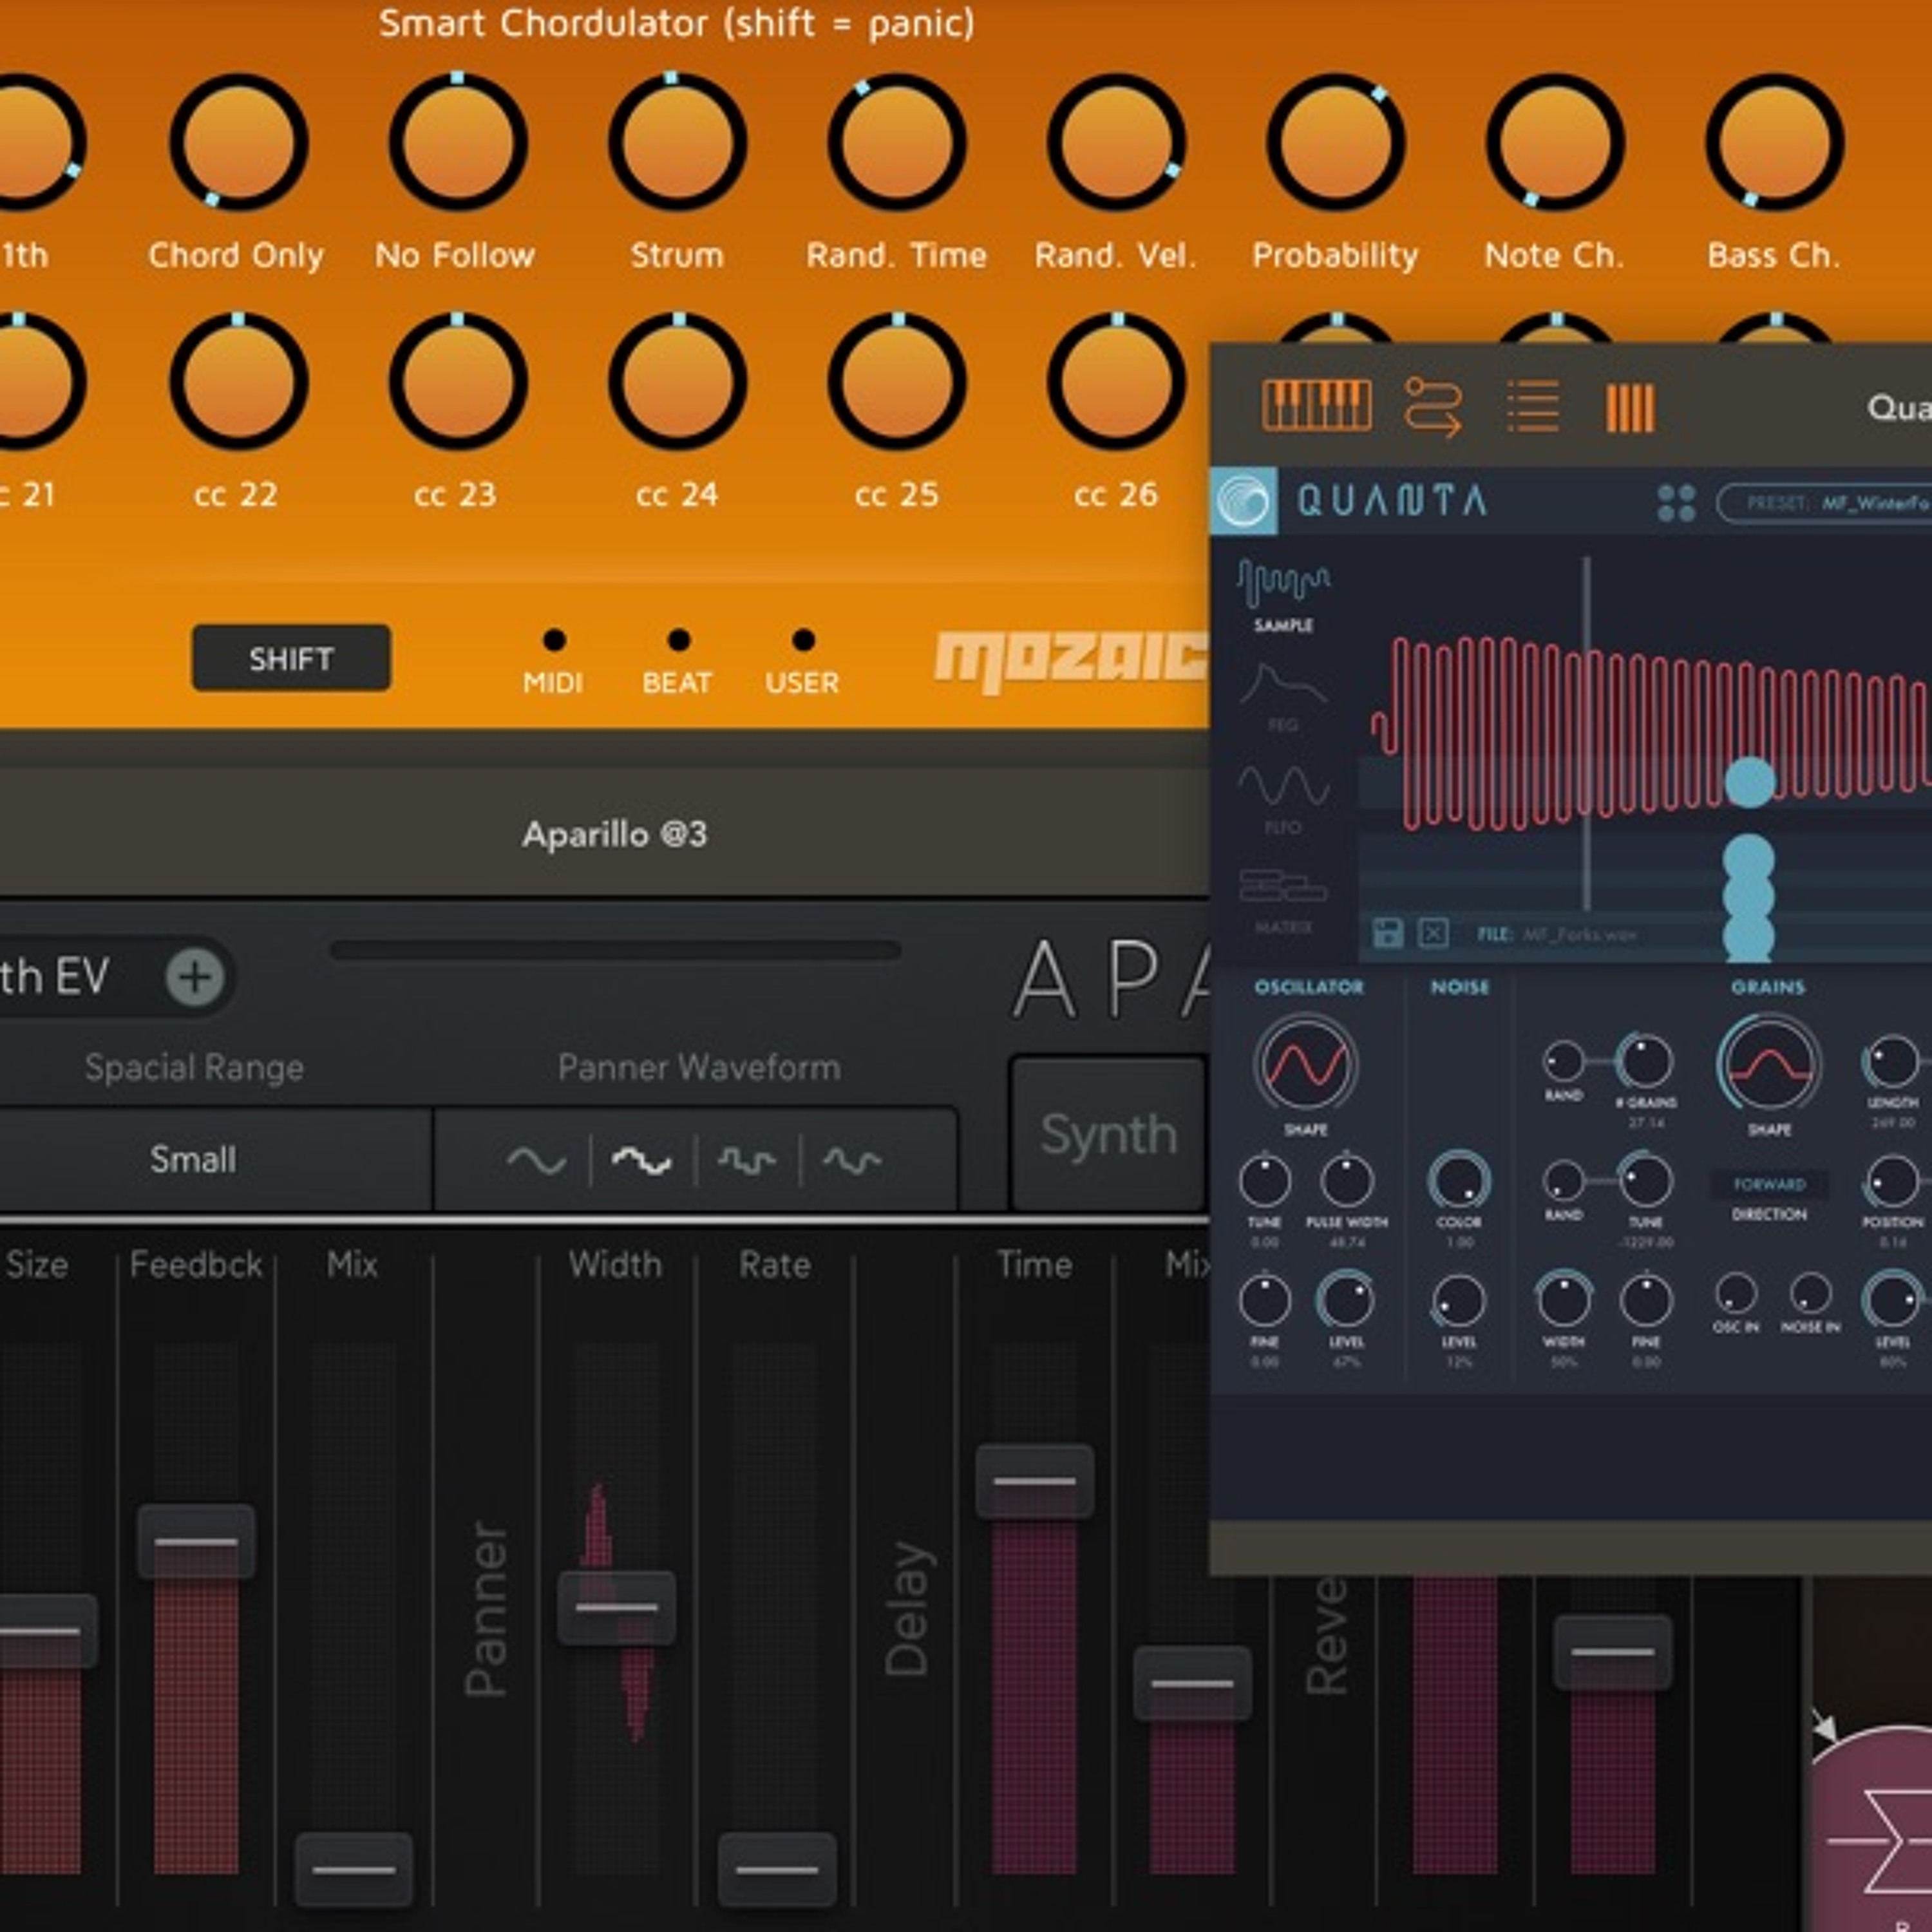Click the X remove sample icon
Image resolution: width=1932 pixels, height=1932 pixels.
1433,933
